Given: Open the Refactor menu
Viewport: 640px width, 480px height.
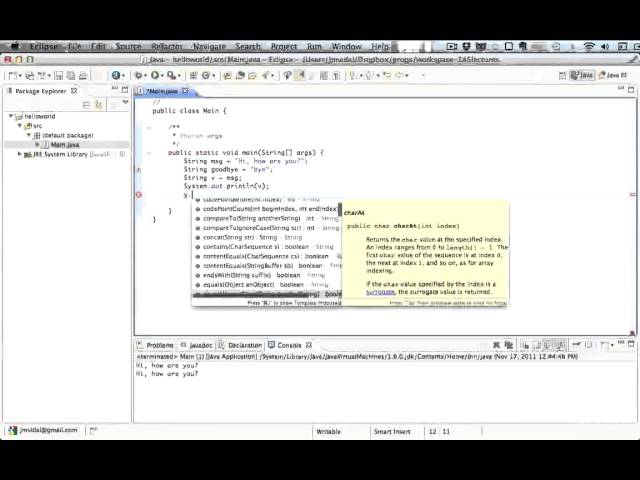Looking at the screenshot, I should (167, 47).
